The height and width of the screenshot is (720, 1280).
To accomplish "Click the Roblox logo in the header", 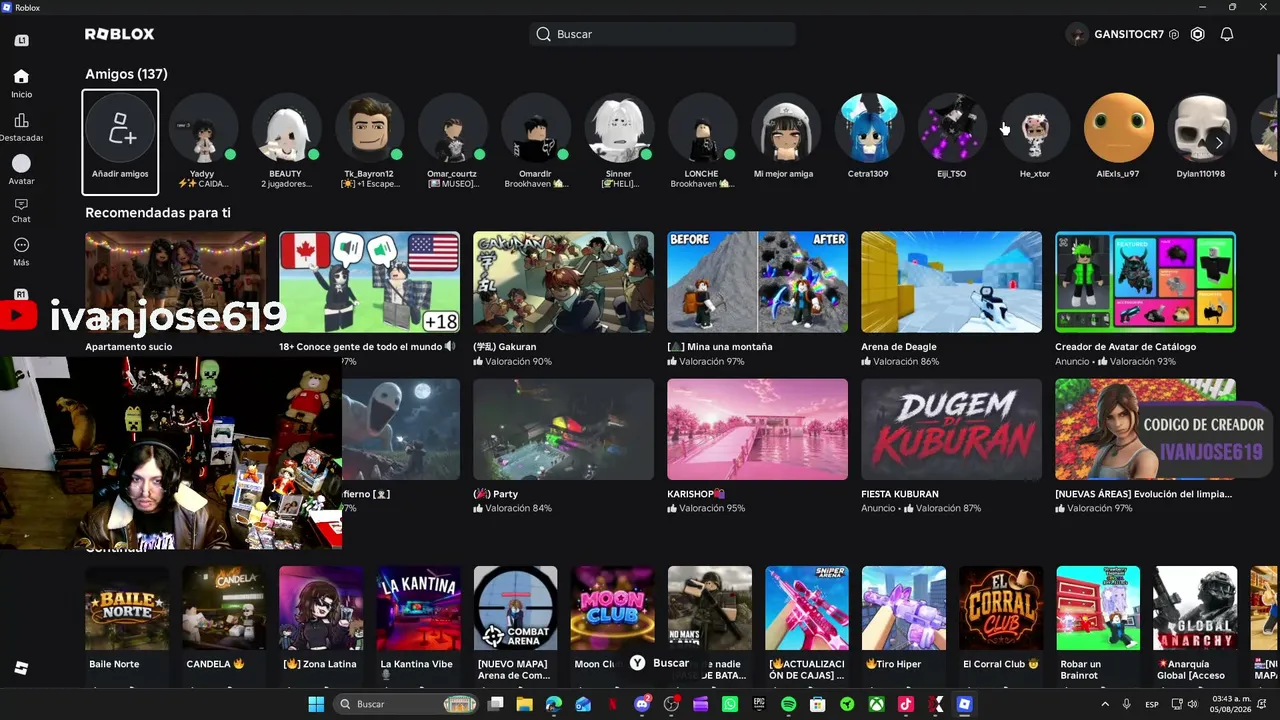I will click(x=120, y=34).
